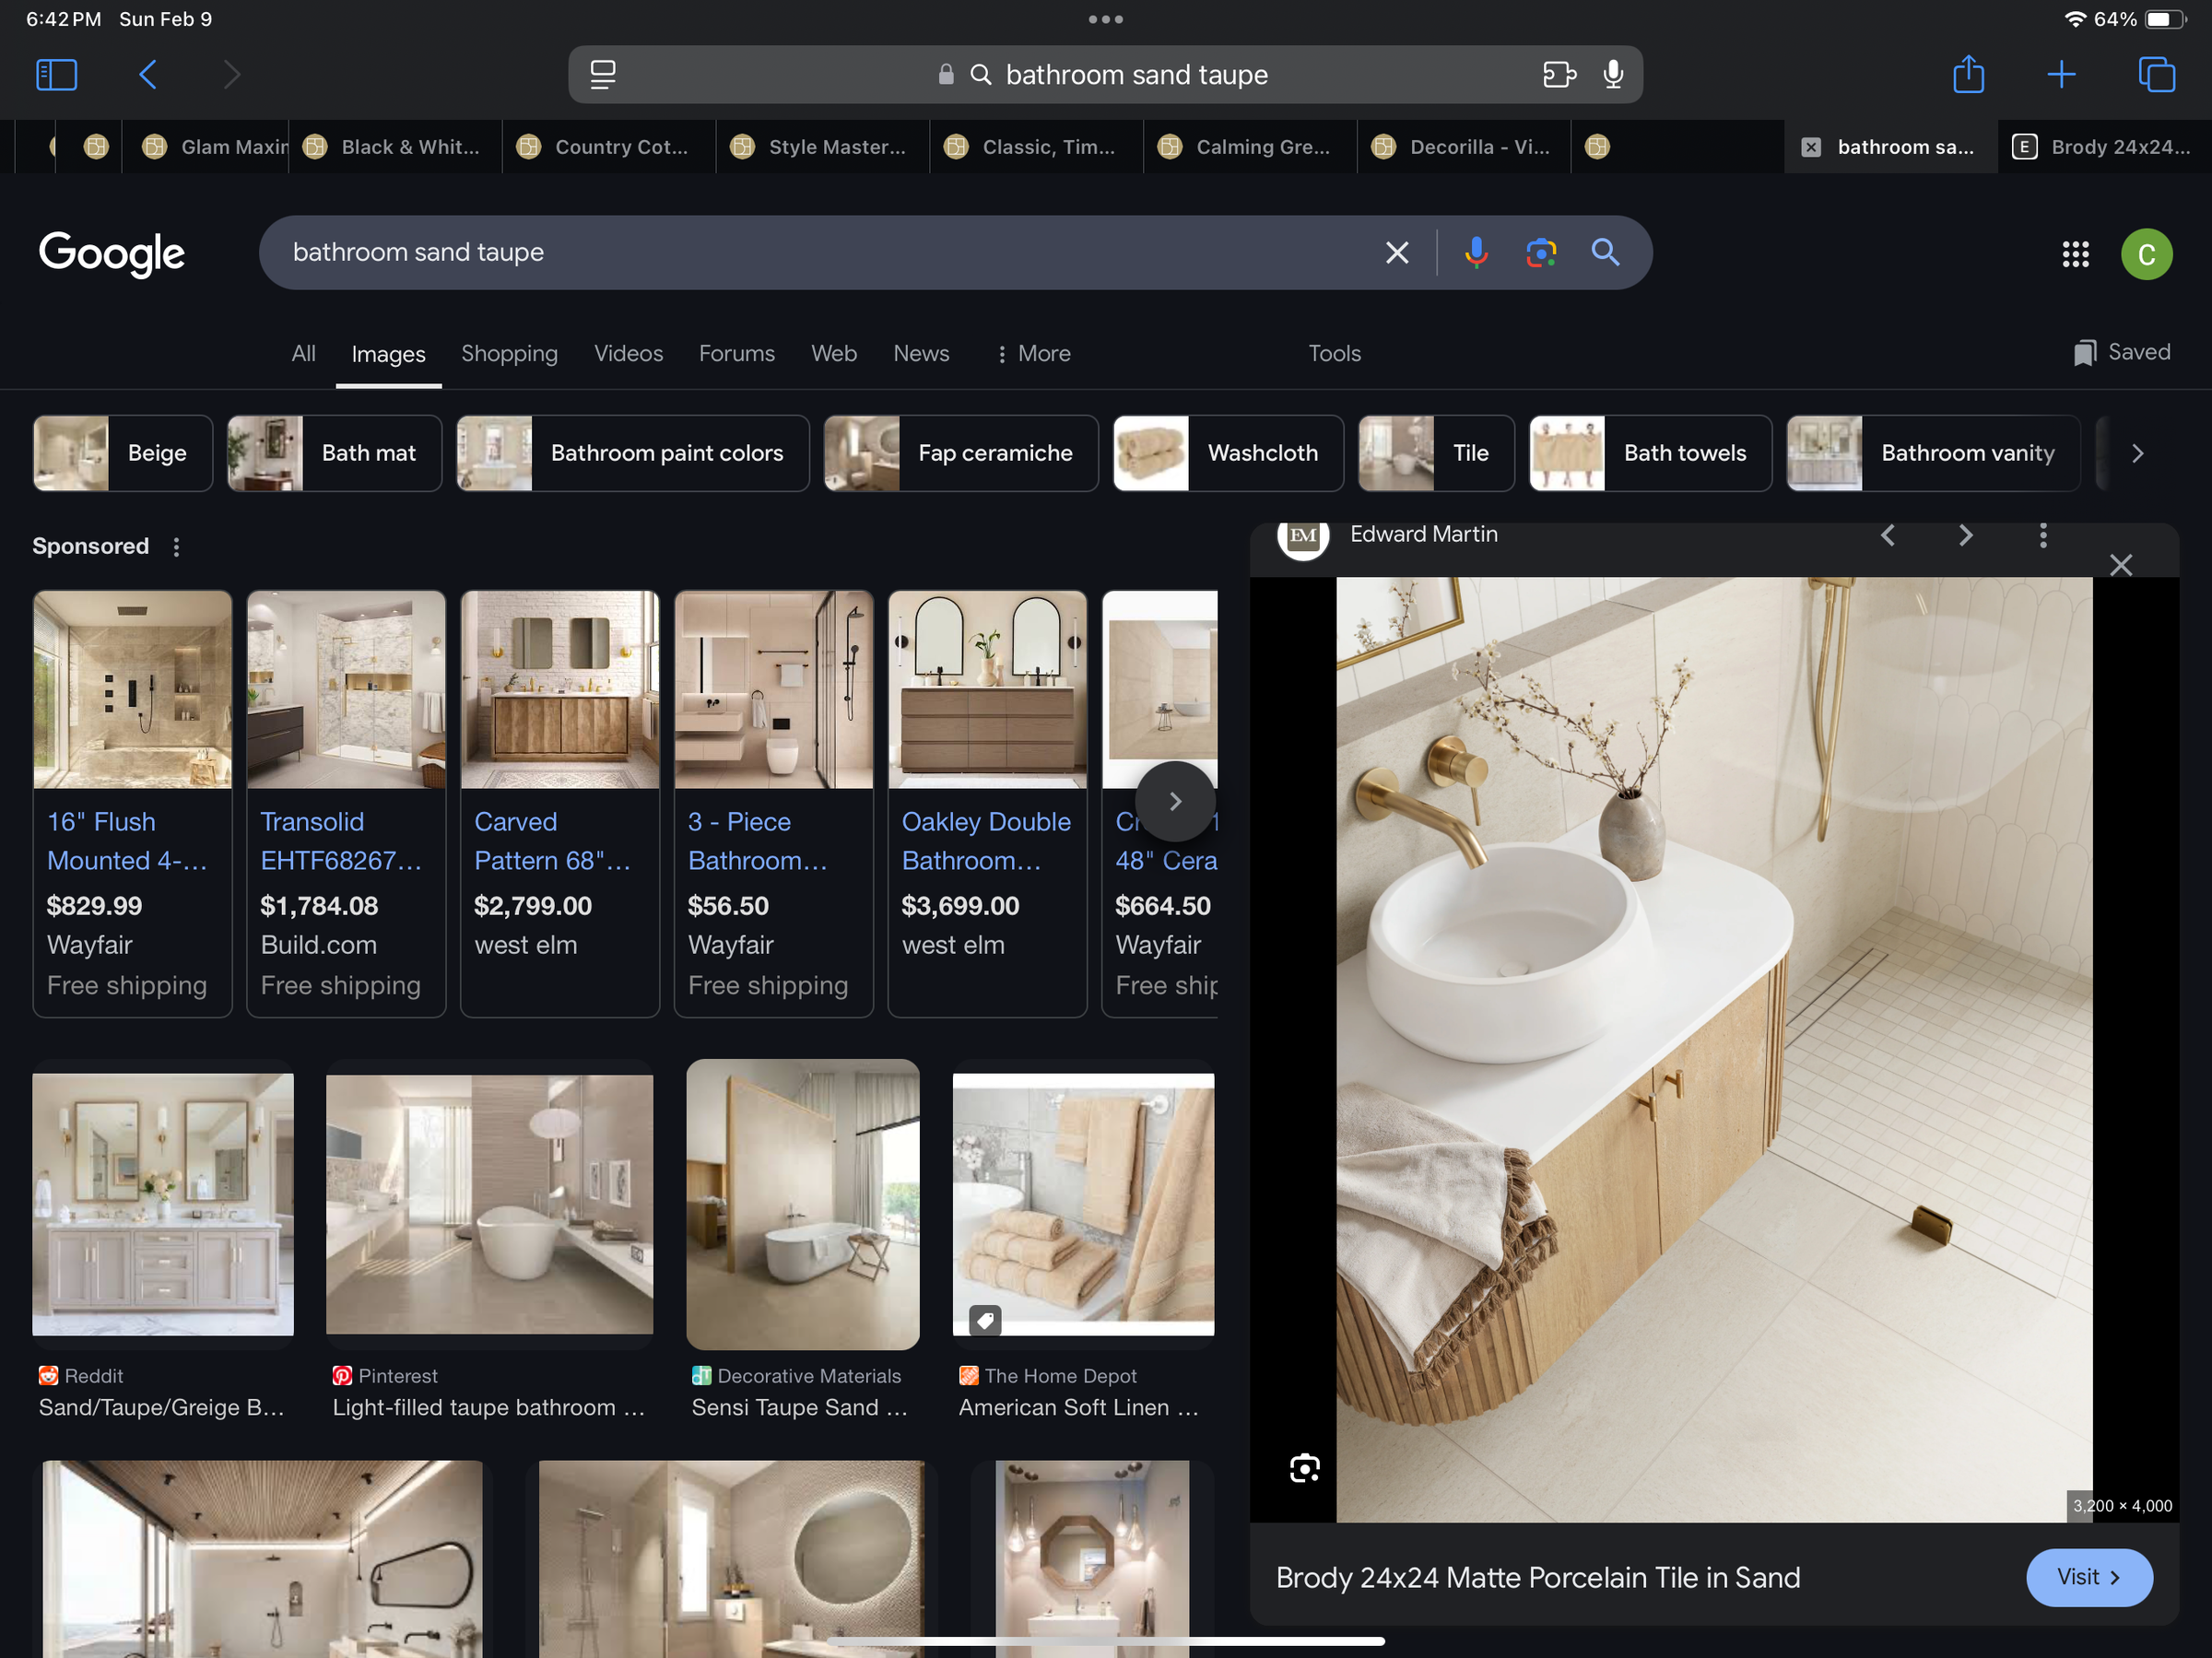
Task: Switch to the Forums tab
Action: (736, 354)
